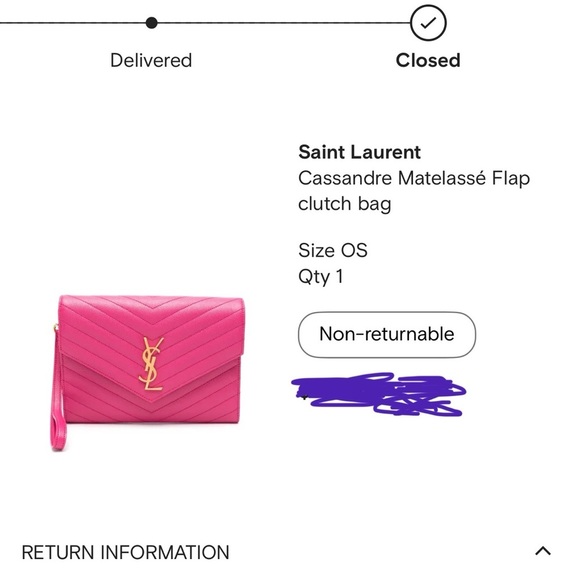
Task: Click the gold YSL logo on the bag
Action: coord(151,364)
